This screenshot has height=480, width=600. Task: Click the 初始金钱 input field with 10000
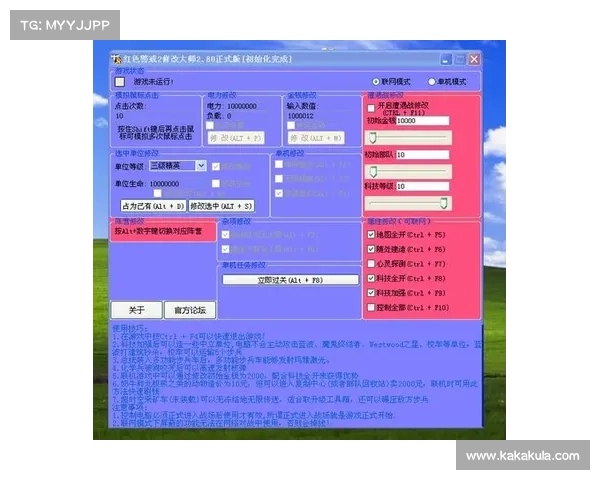422,121
